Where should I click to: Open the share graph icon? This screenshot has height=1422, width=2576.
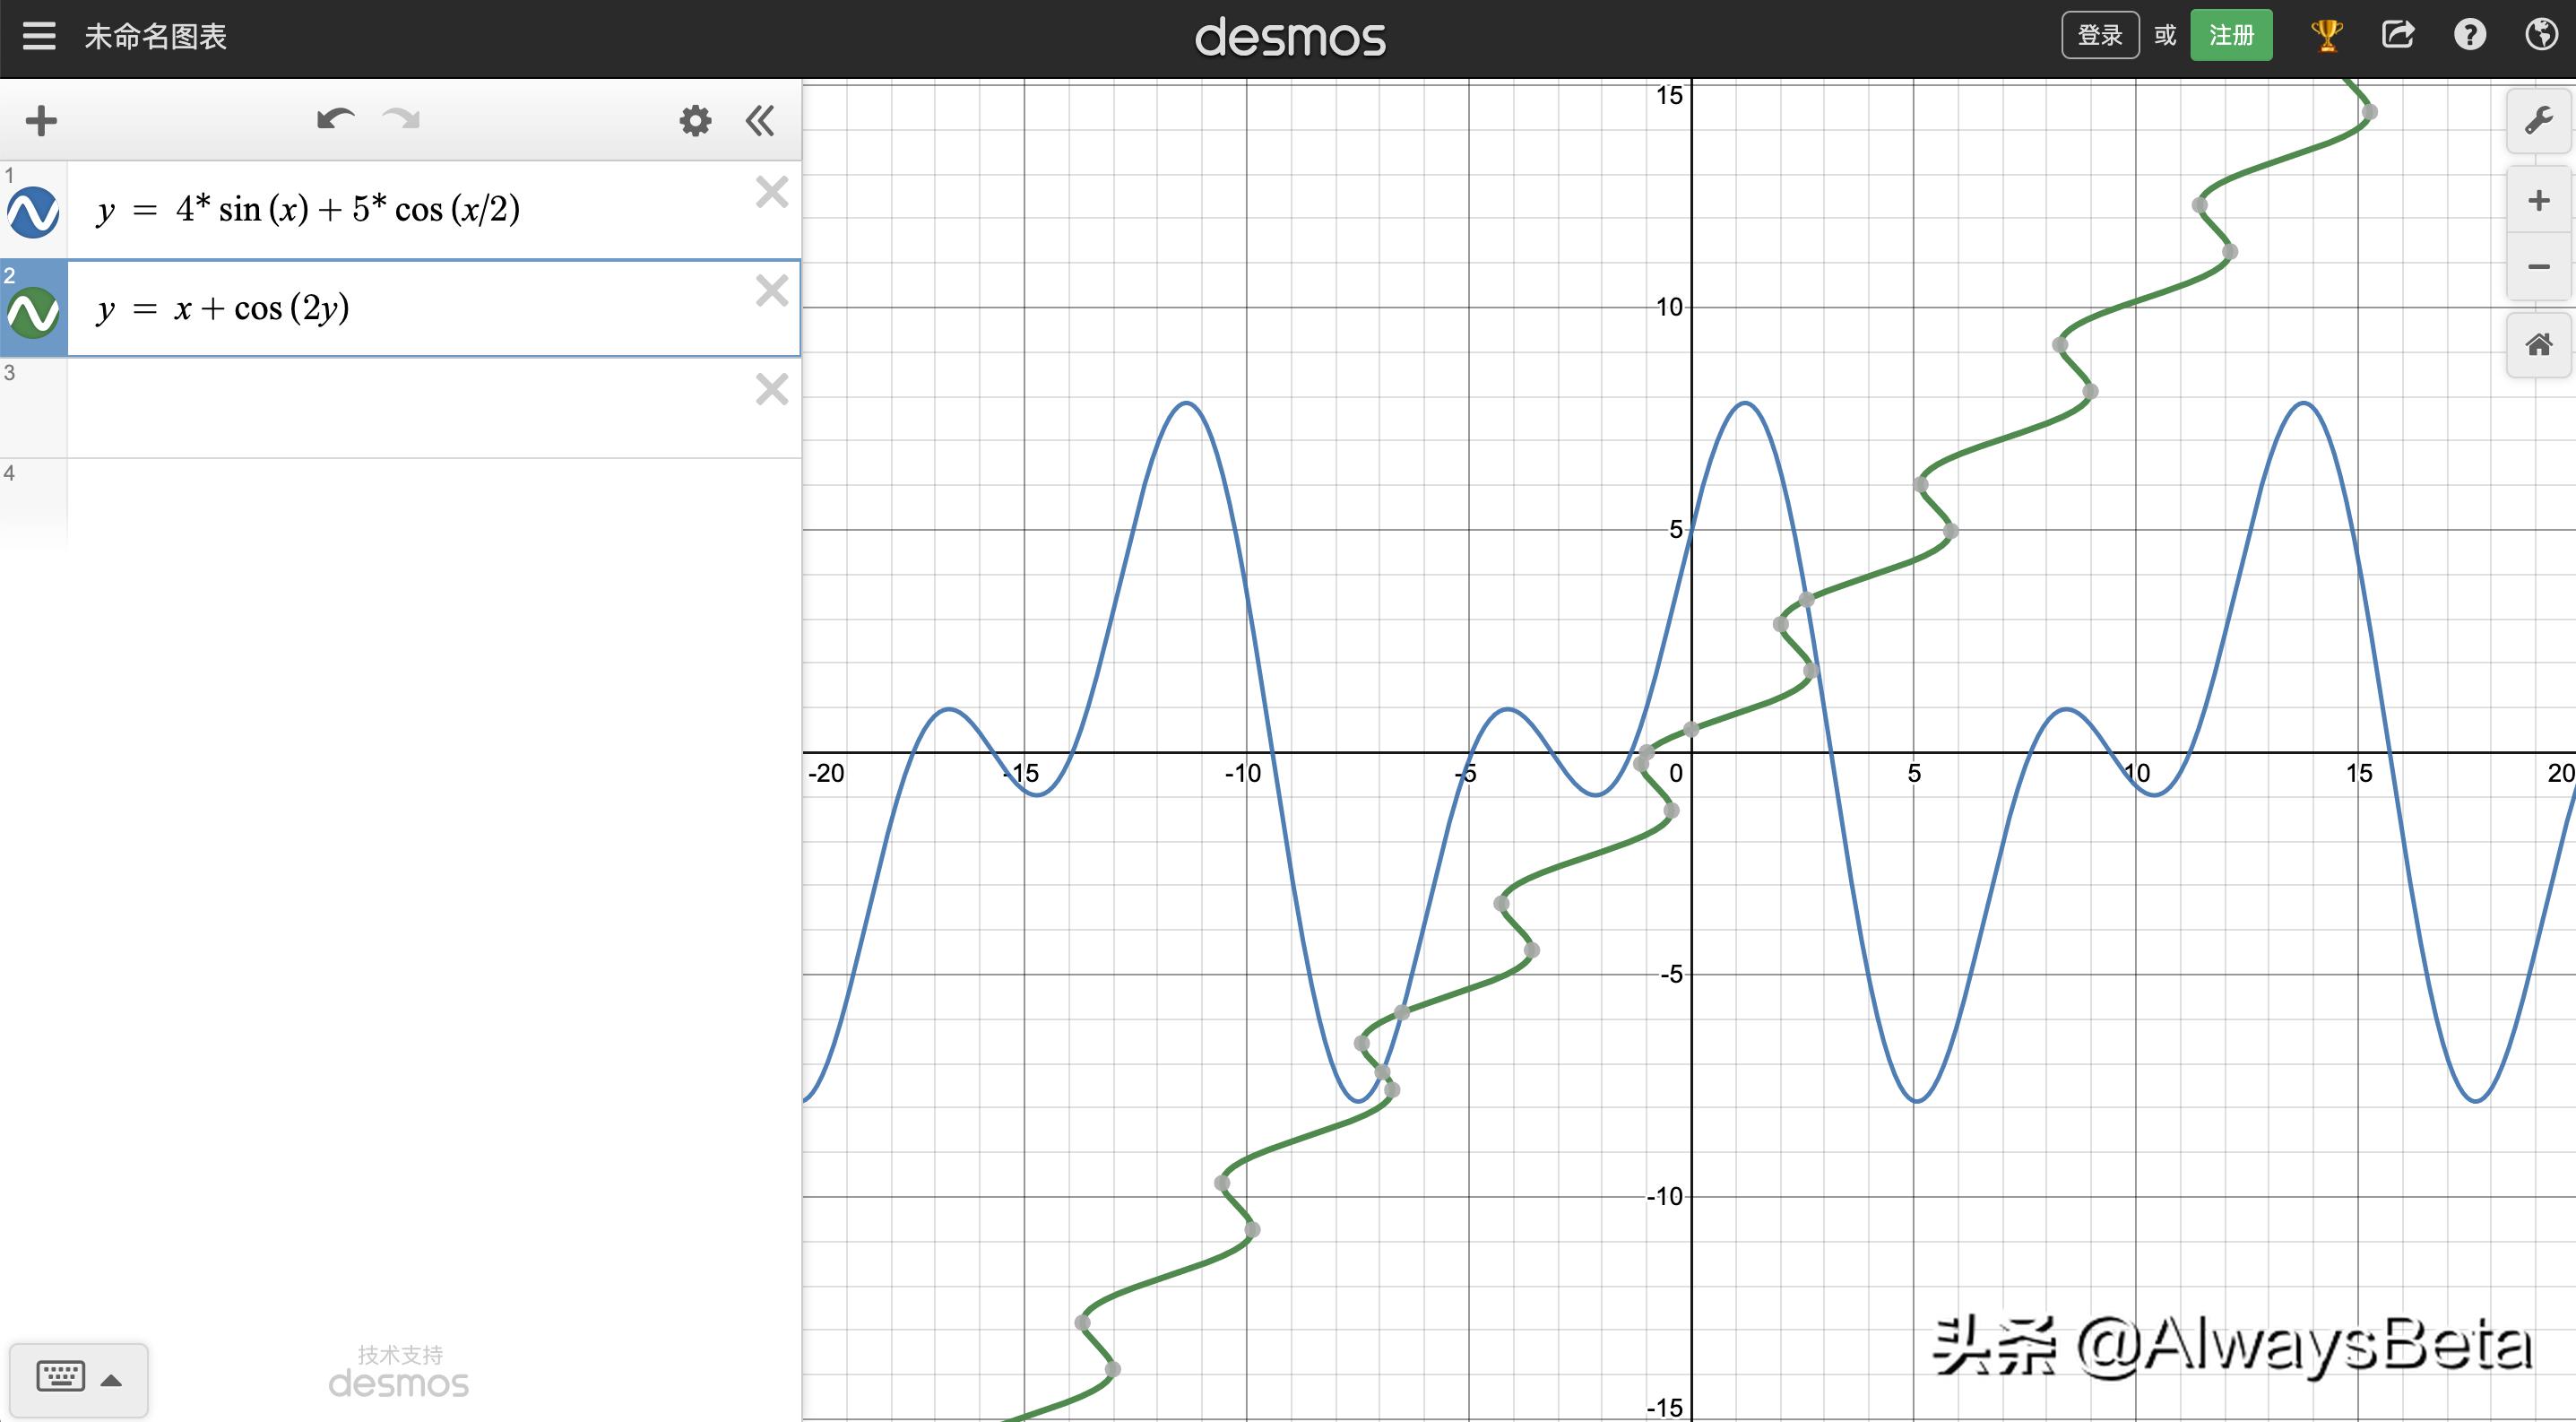[x=2398, y=36]
